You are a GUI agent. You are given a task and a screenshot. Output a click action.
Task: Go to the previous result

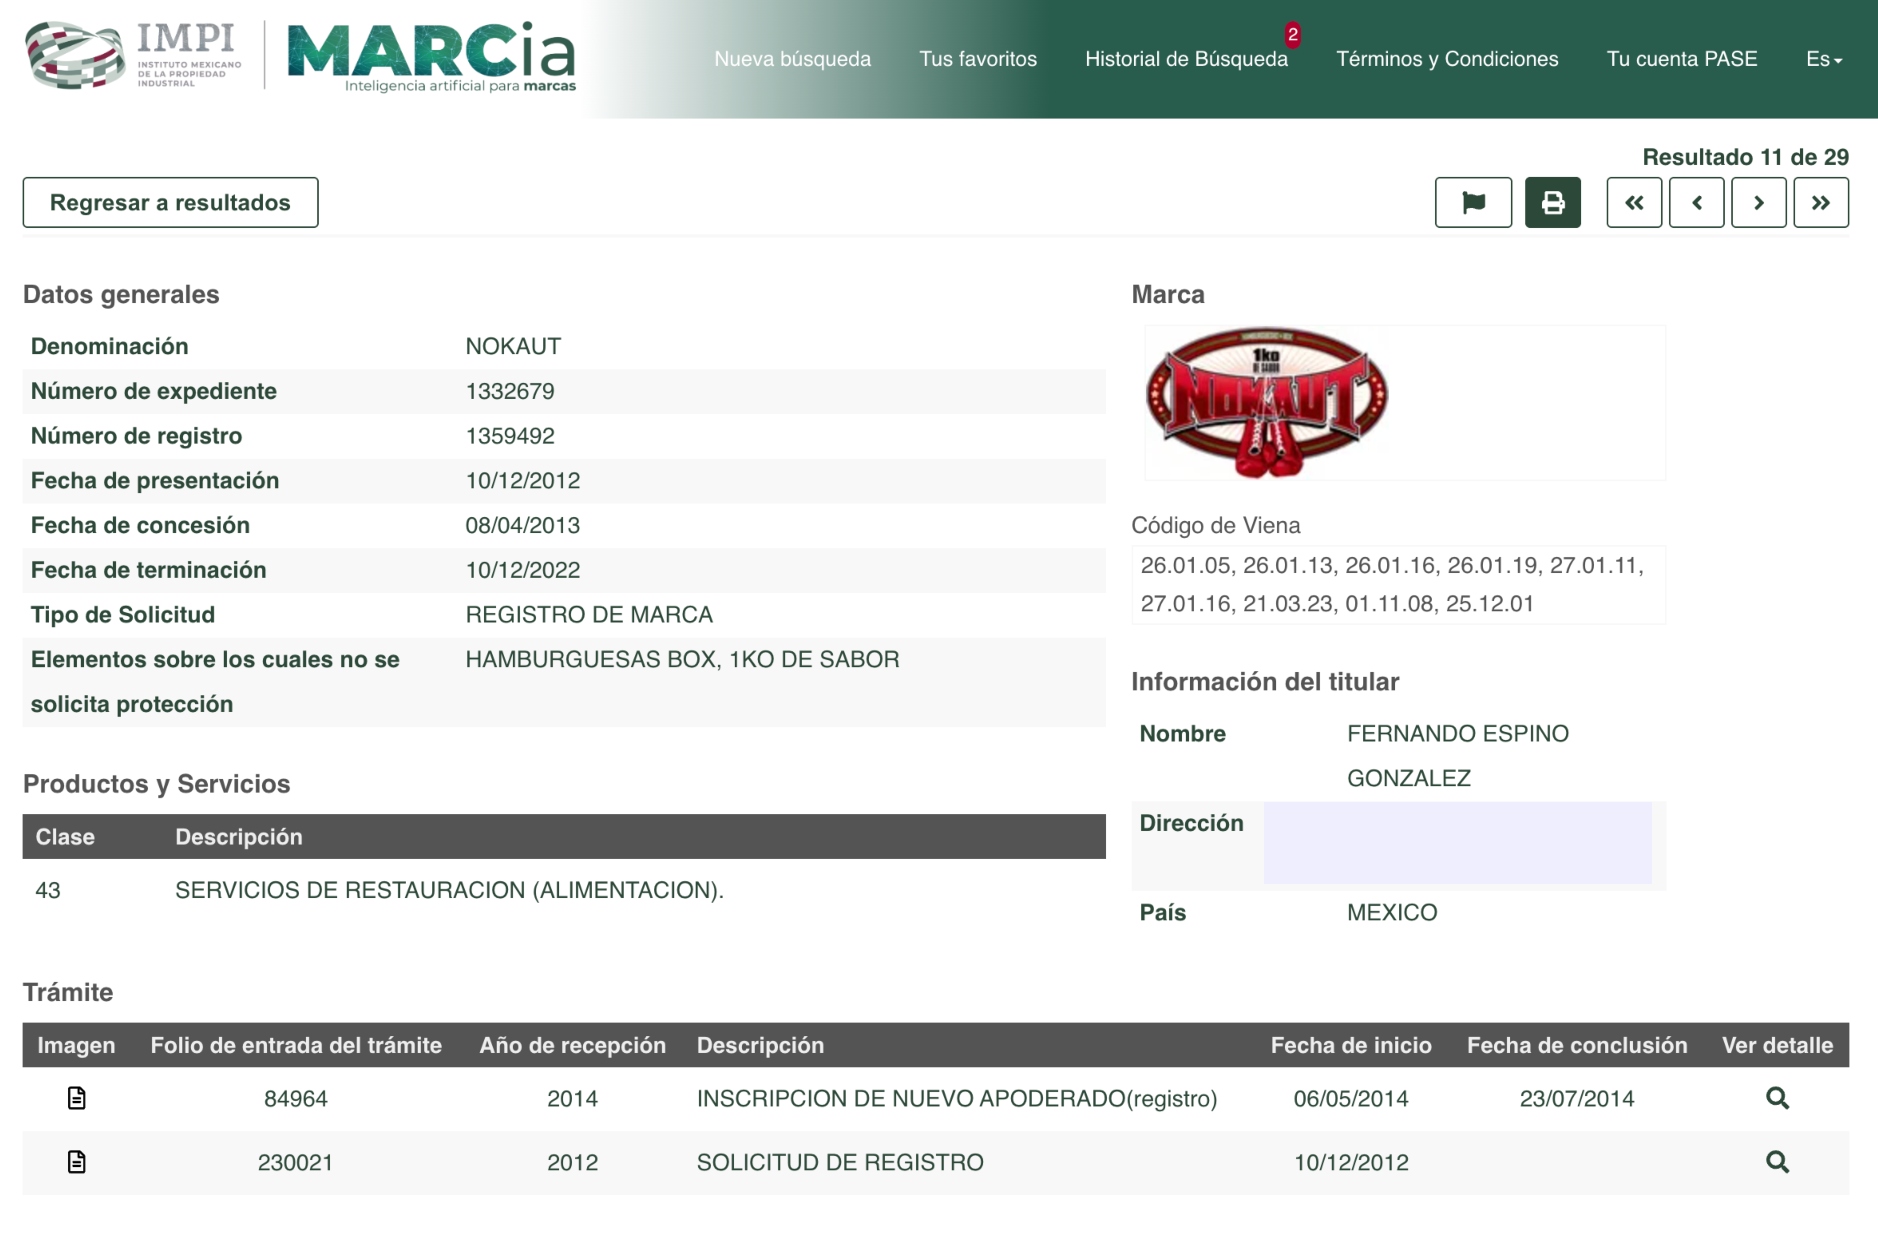click(x=1696, y=203)
